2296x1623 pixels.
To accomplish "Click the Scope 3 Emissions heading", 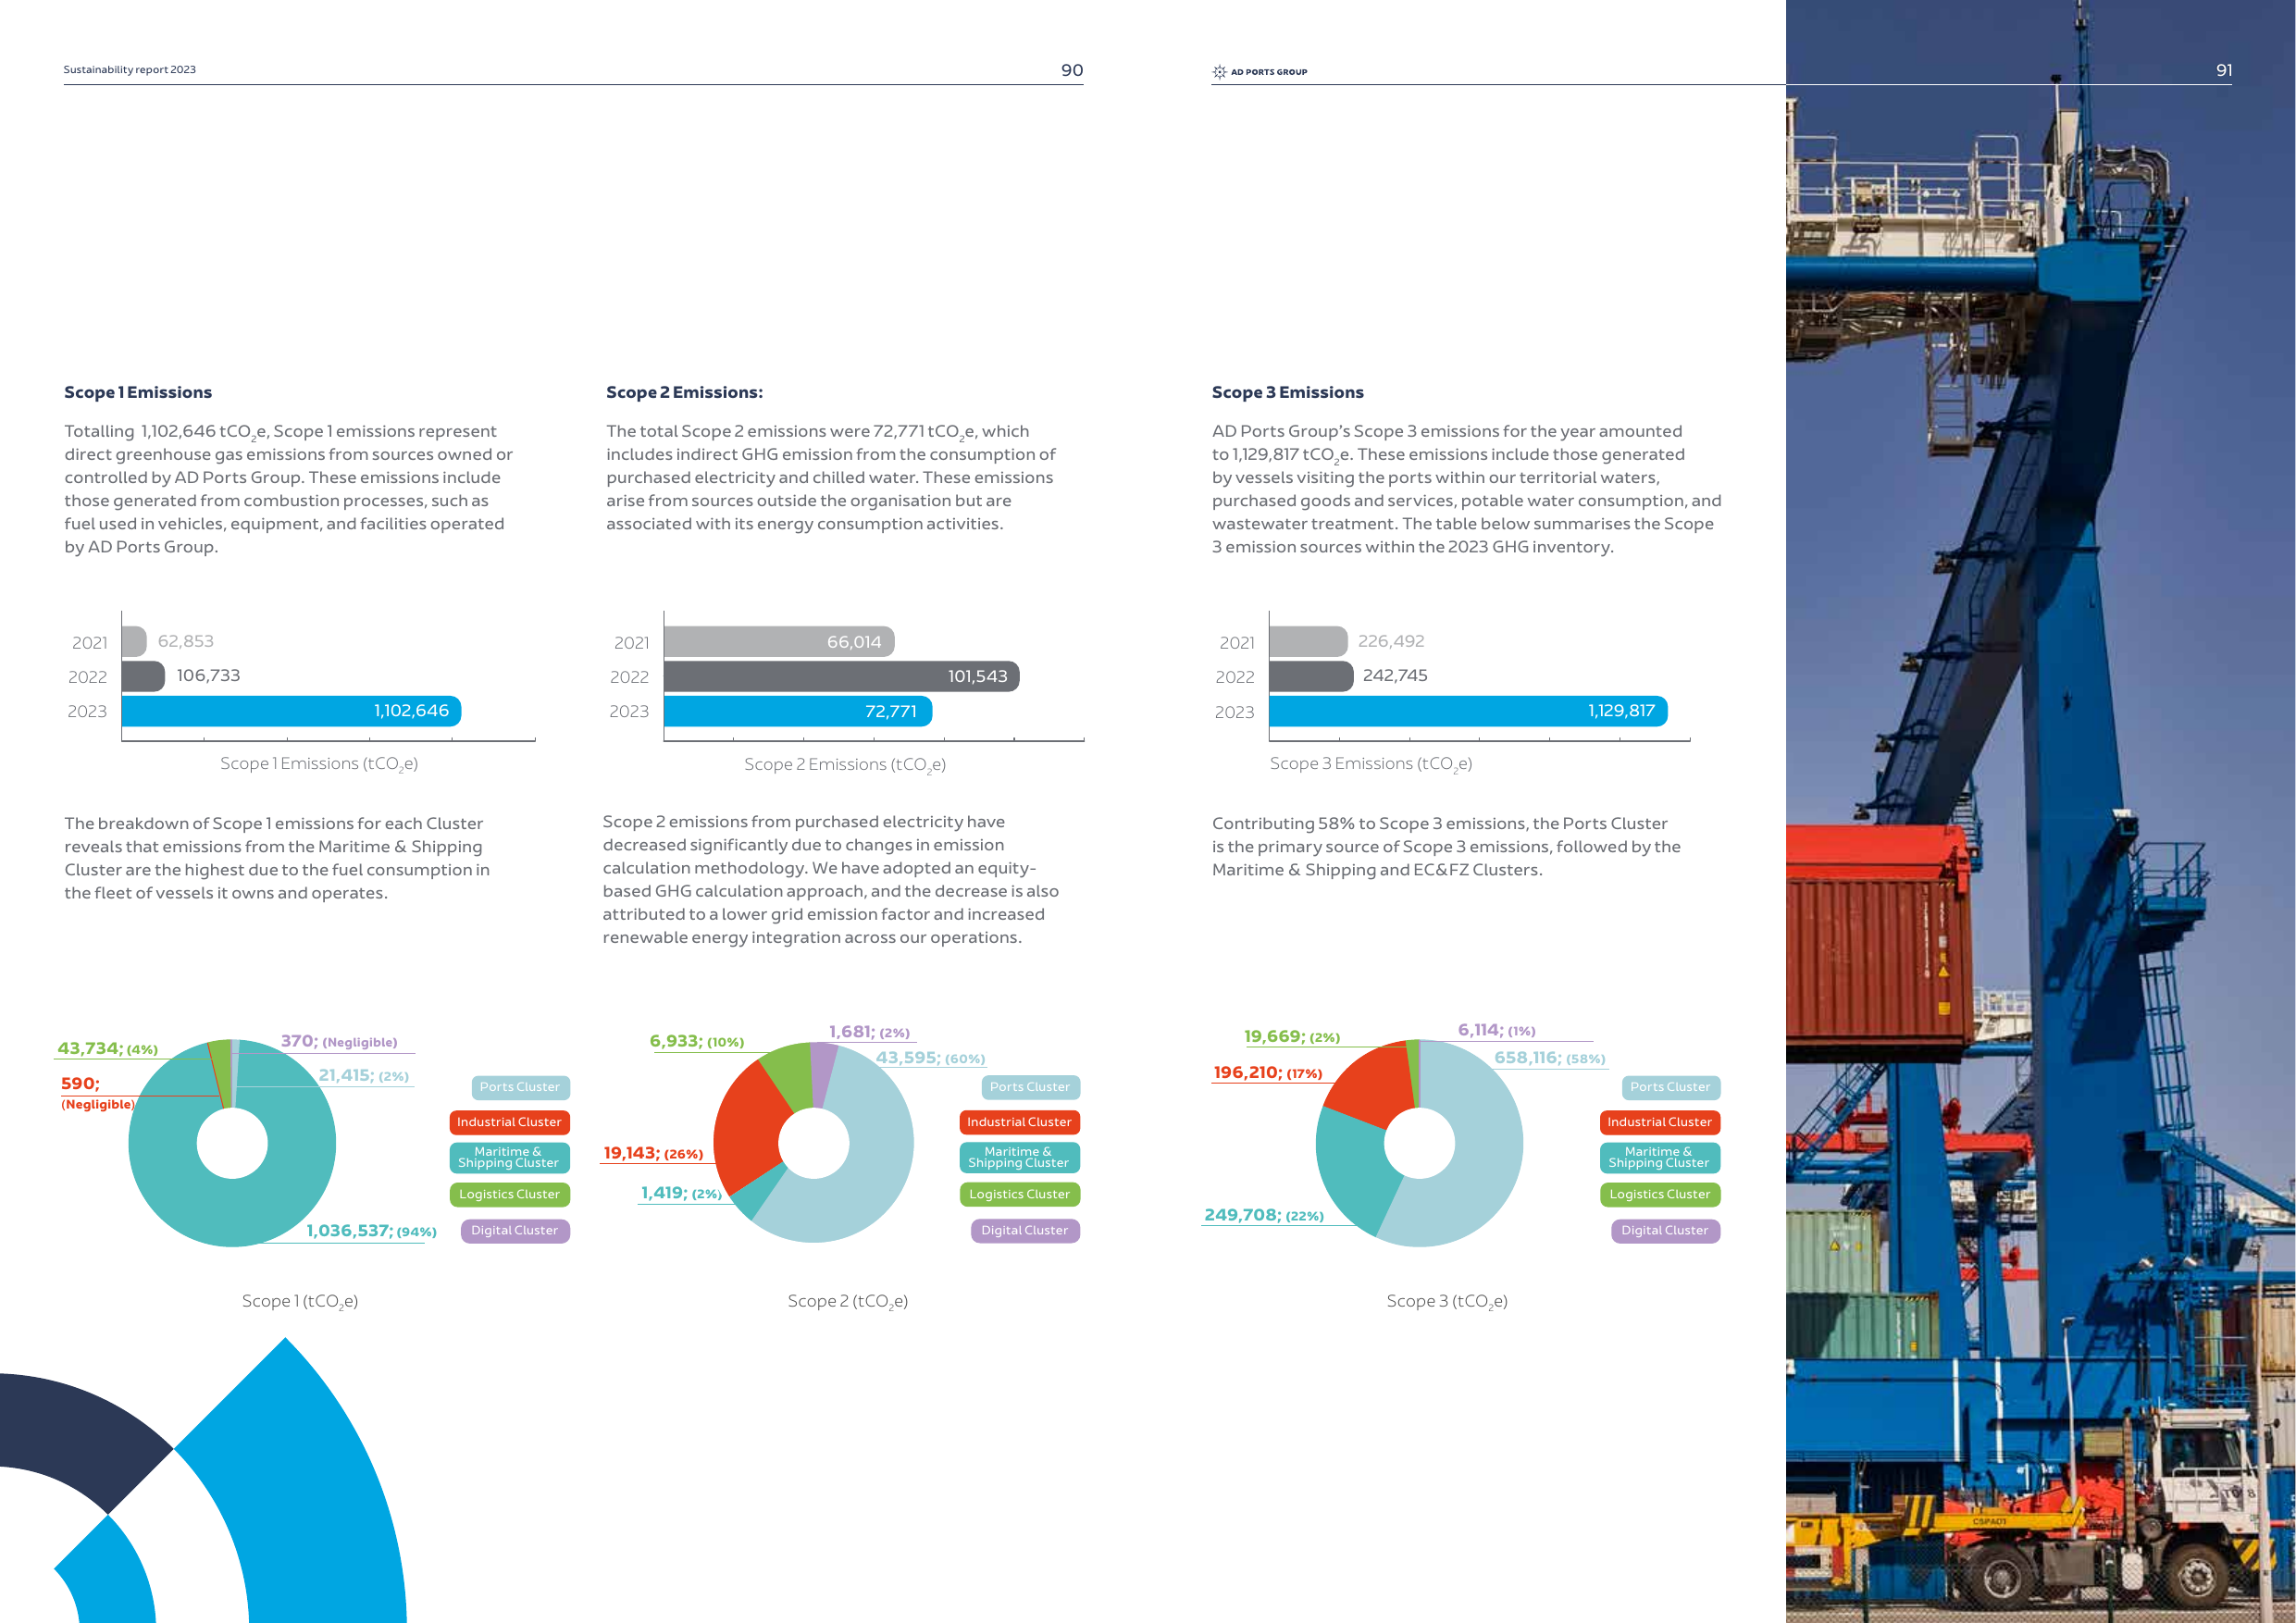I will pos(1287,392).
